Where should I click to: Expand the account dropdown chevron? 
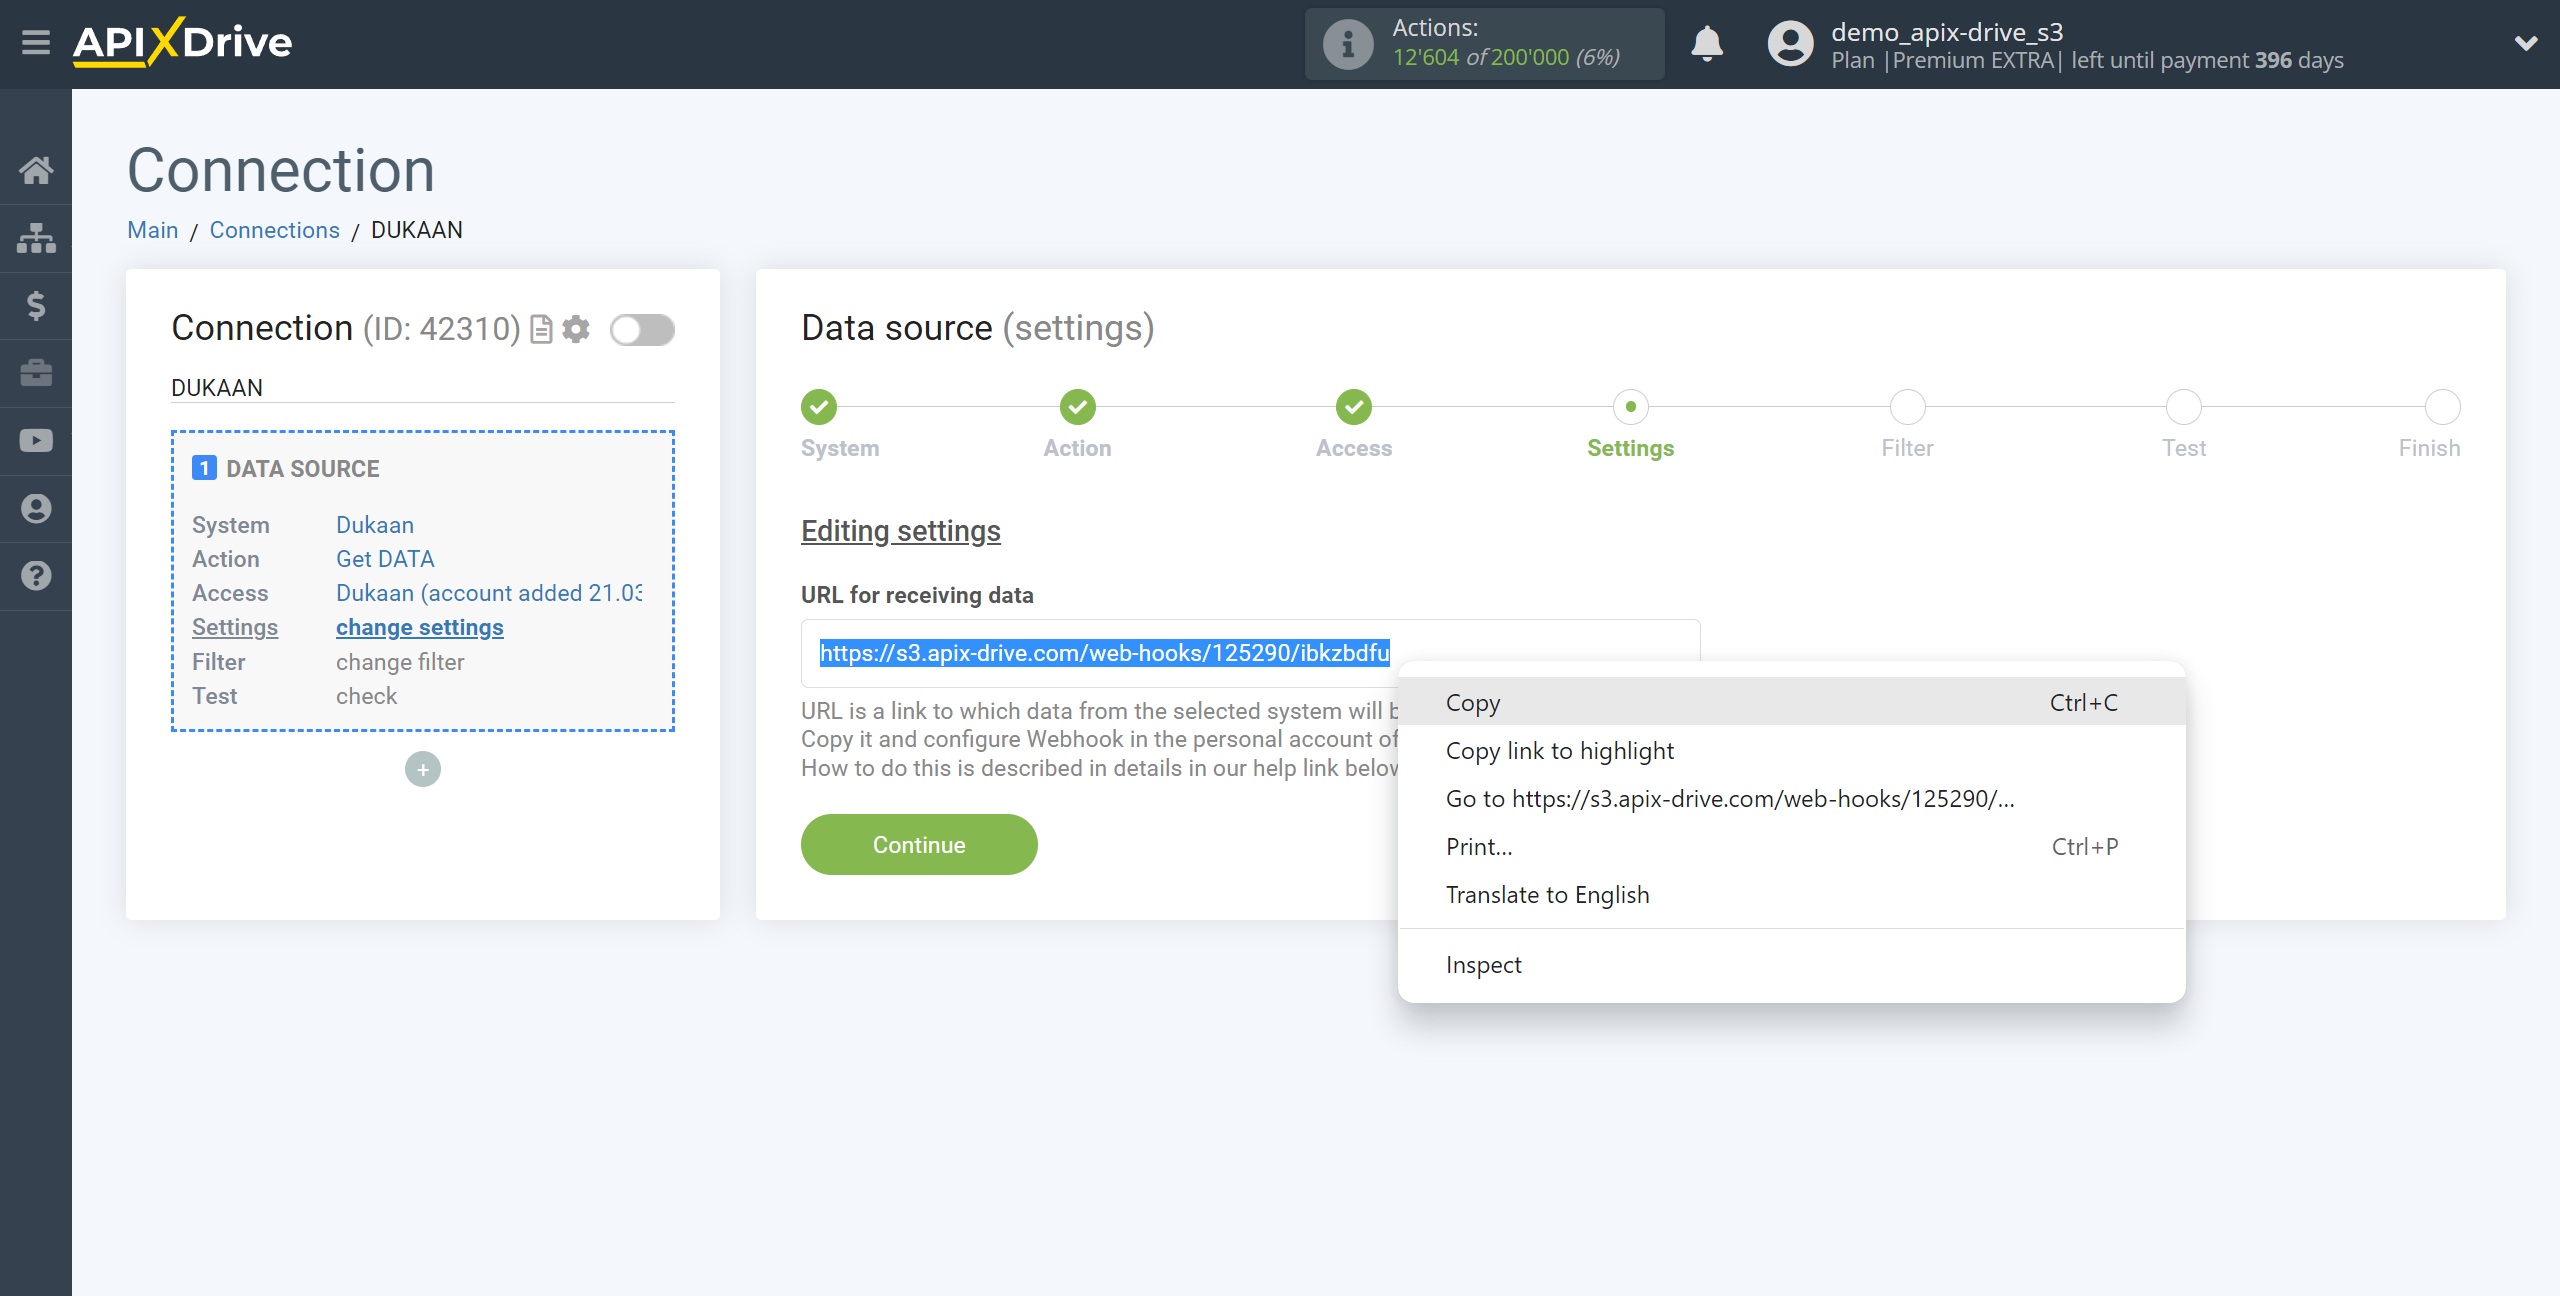pyautogui.click(x=2526, y=43)
